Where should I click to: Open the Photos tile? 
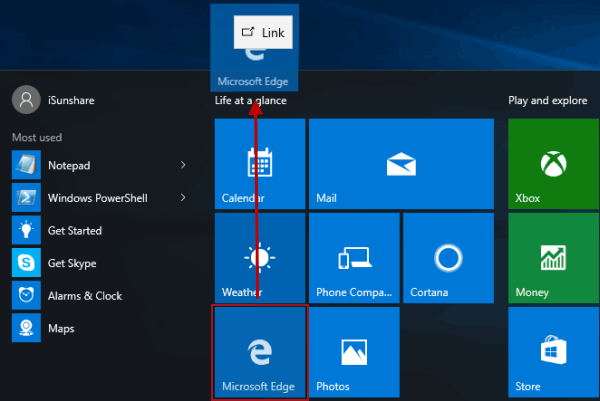pos(354,352)
